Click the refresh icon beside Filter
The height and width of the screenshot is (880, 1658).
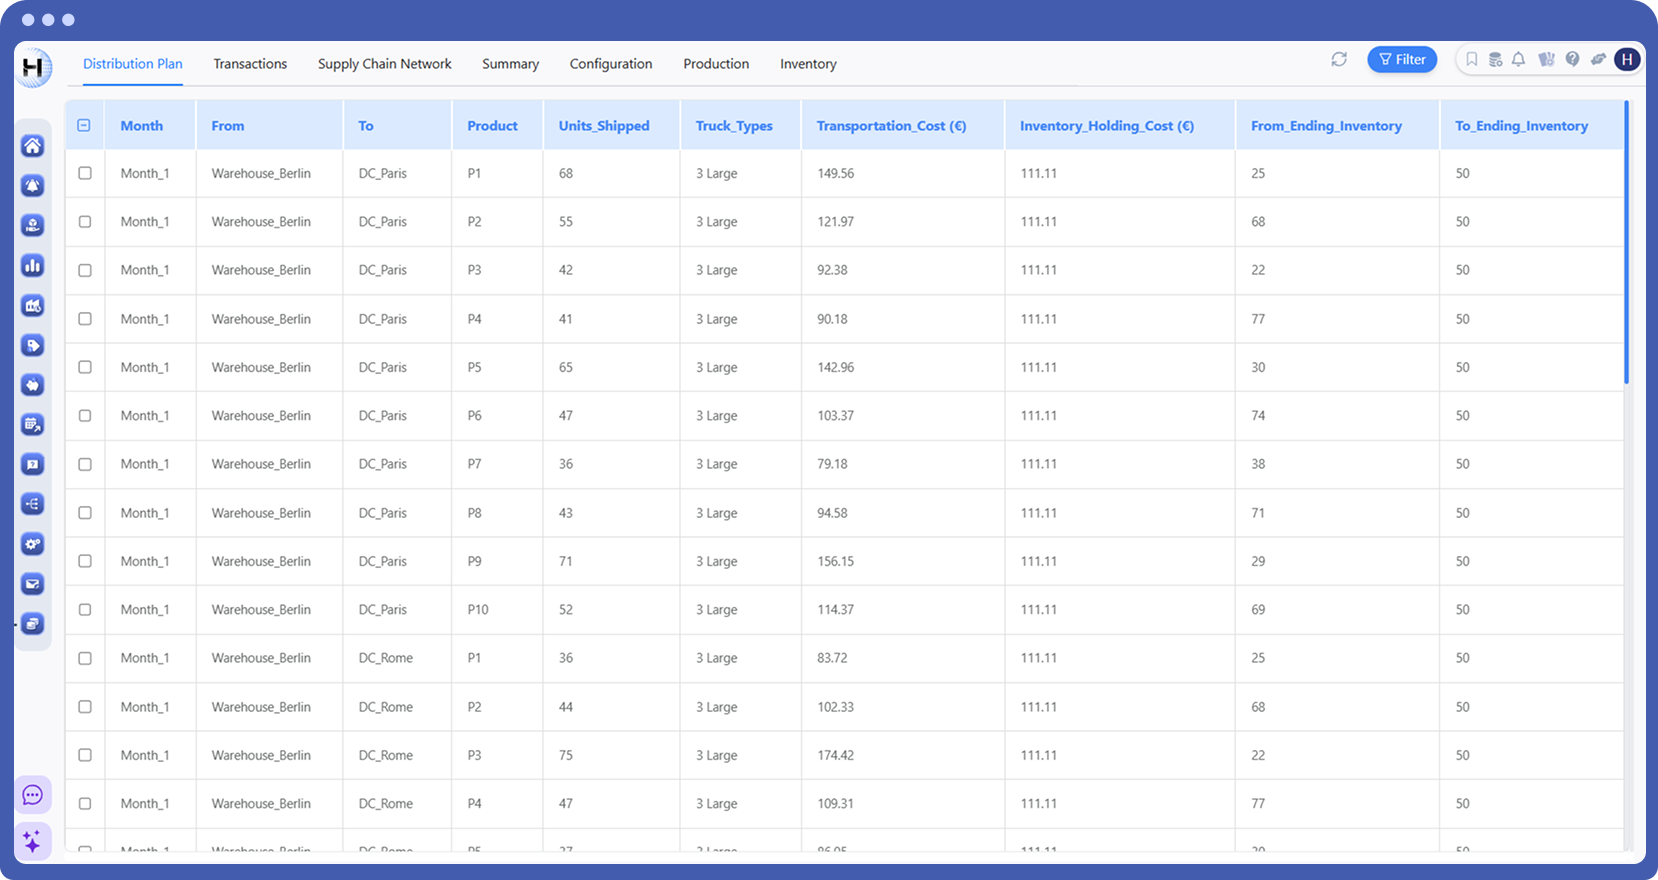pyautogui.click(x=1339, y=60)
